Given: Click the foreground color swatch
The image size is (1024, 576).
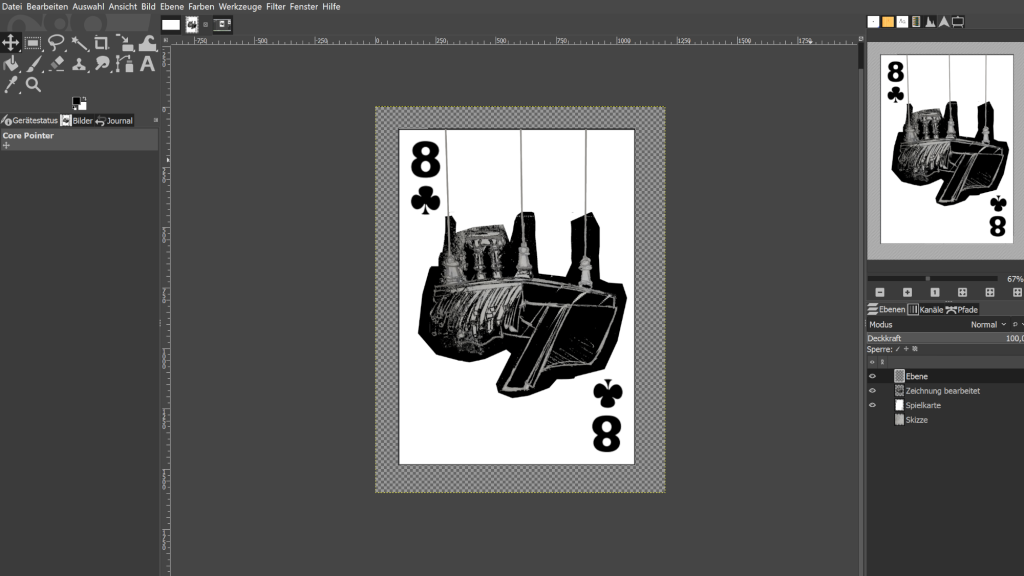Looking at the screenshot, I should (77, 101).
